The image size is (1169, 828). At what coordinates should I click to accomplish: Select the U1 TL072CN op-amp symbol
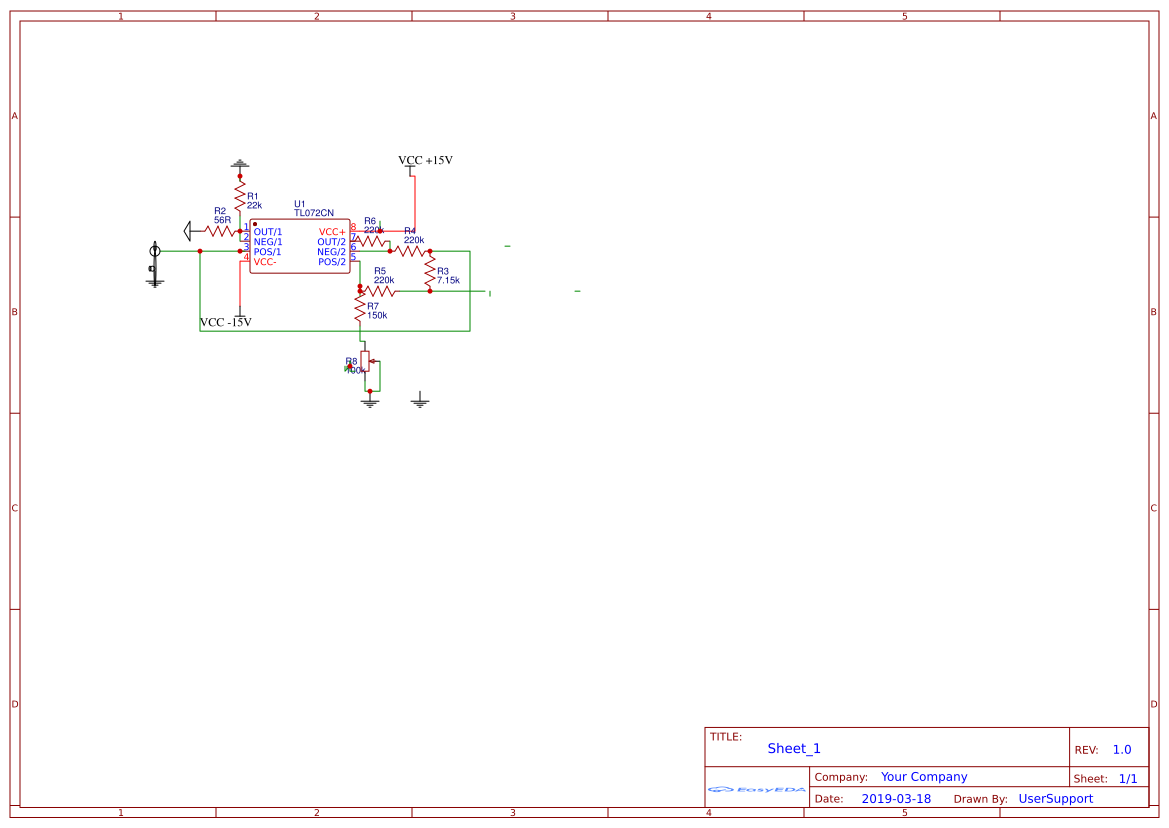click(300, 245)
